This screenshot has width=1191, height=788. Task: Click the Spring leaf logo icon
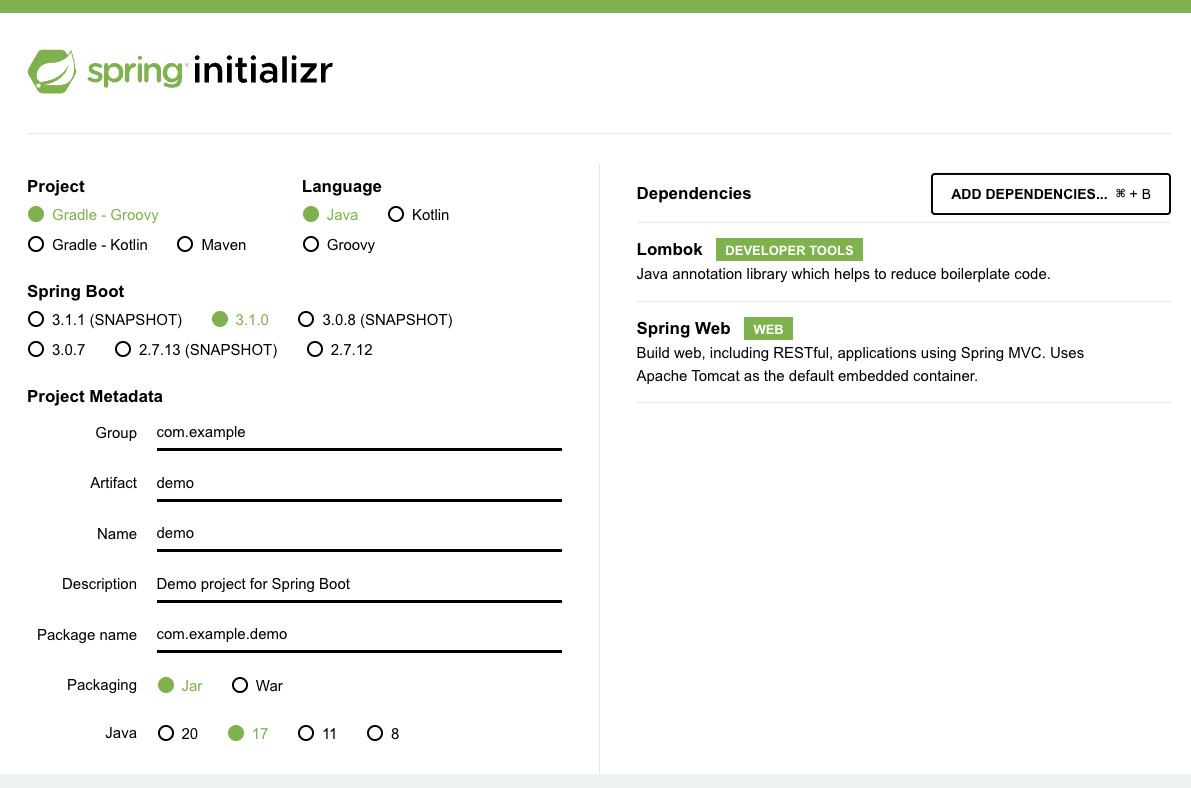(x=52, y=71)
